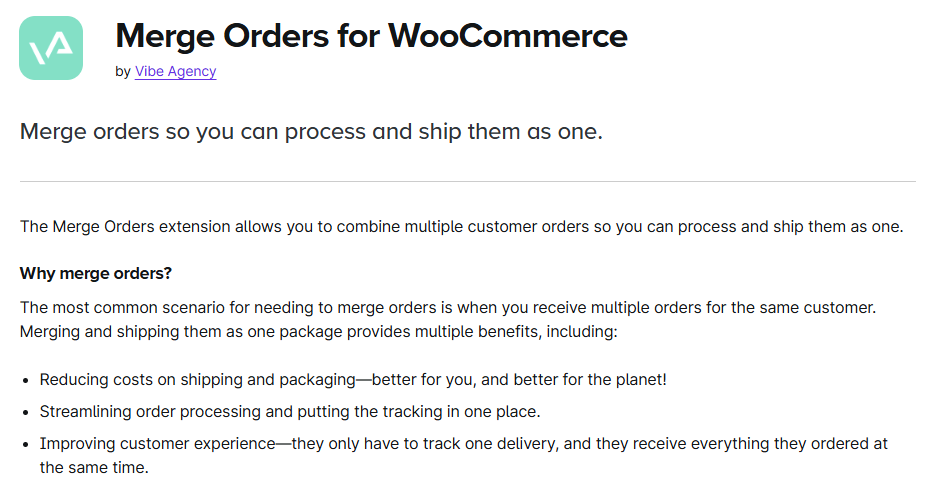Click the Vibe Agency green logo icon
Image resolution: width=926 pixels, height=492 pixels.
pyautogui.click(x=51, y=48)
